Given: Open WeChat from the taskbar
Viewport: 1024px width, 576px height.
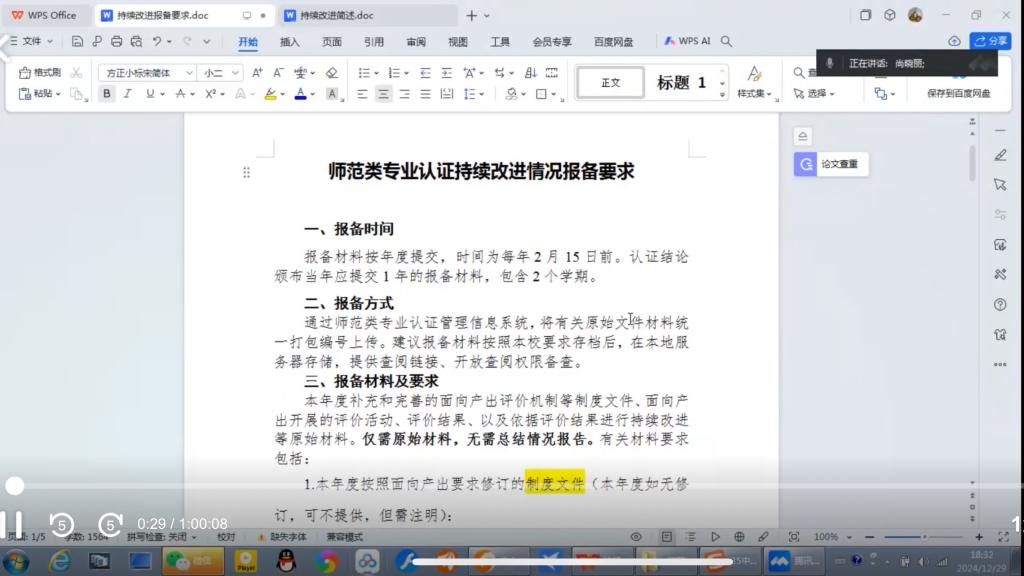Looking at the screenshot, I should [193, 561].
